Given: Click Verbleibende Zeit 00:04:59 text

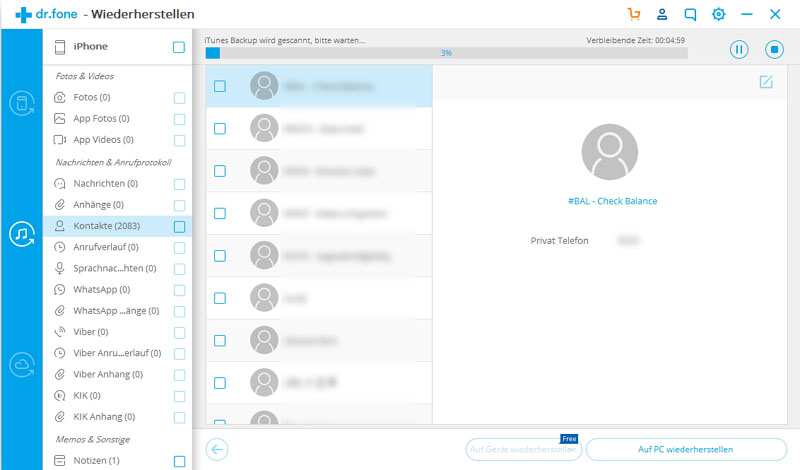Looking at the screenshot, I should click(x=635, y=40).
